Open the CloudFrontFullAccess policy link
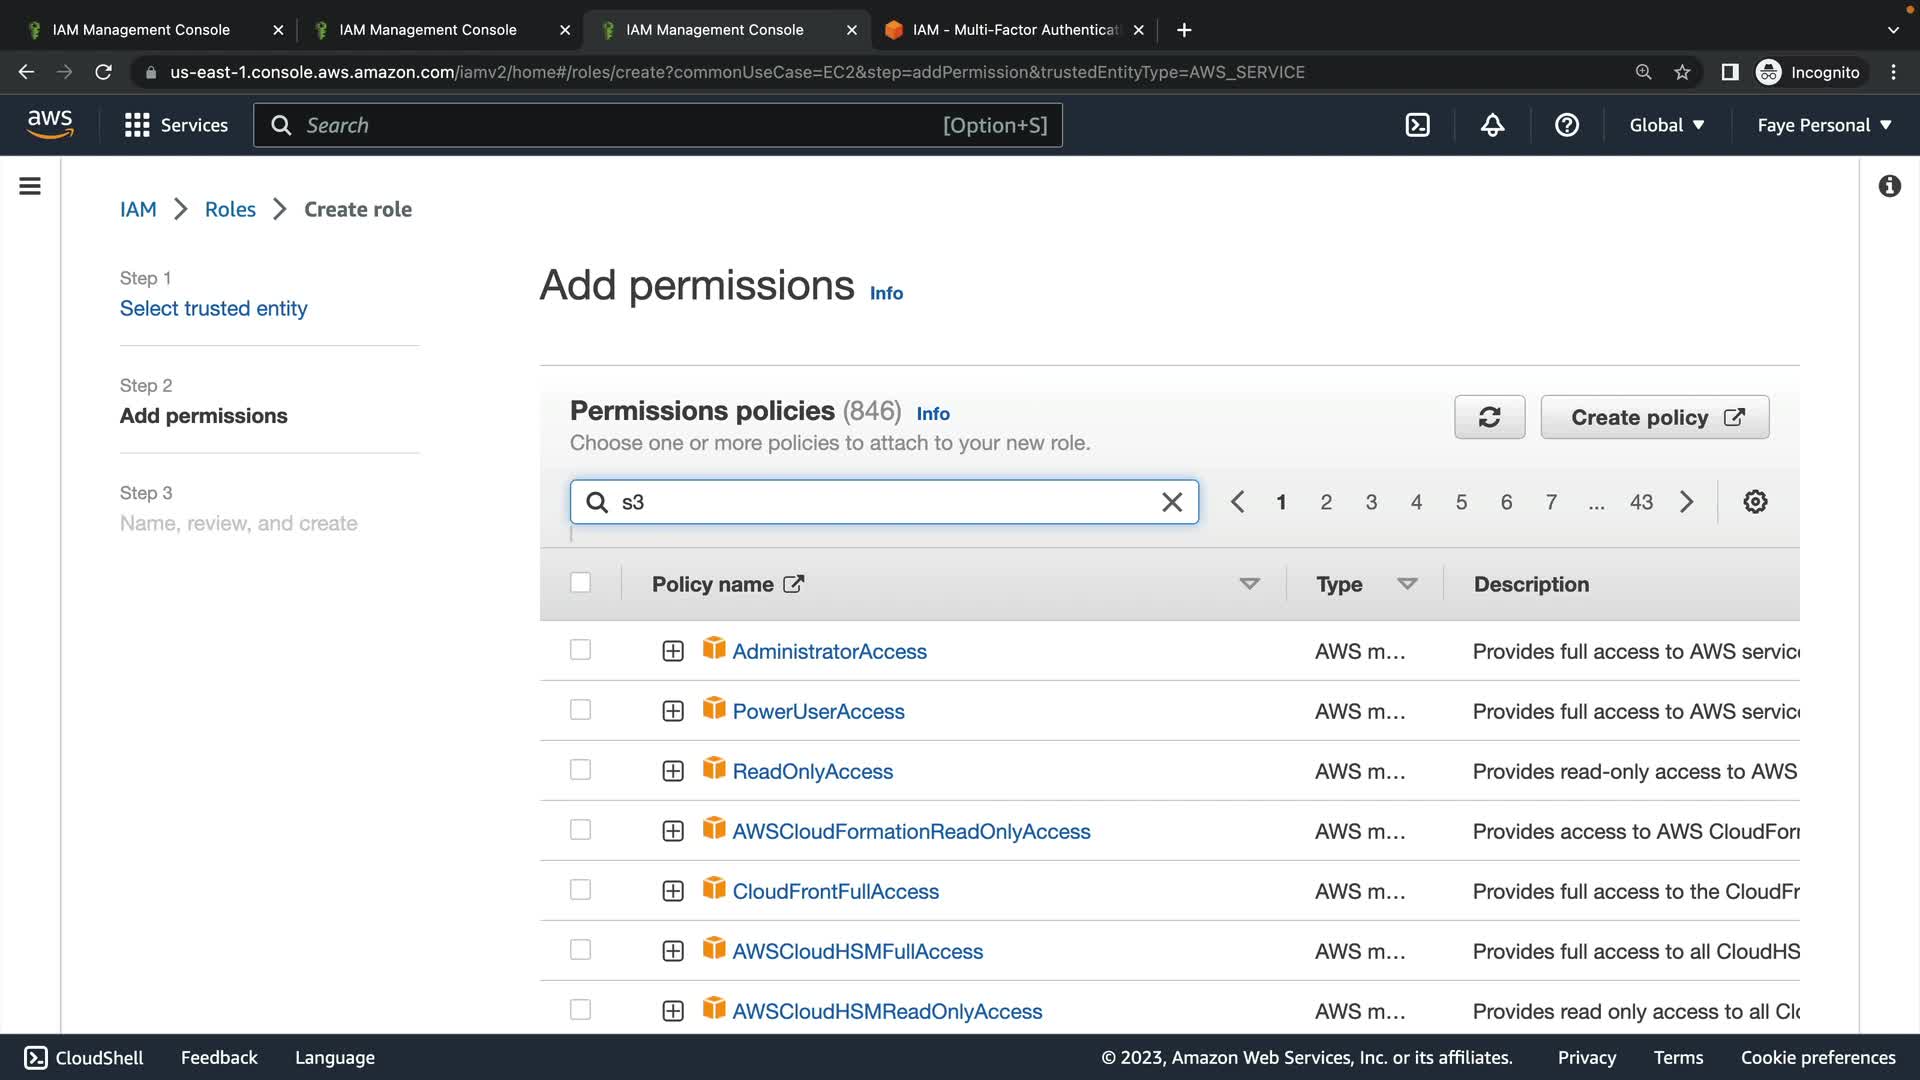Viewport: 1920px width, 1080px height. [835, 891]
